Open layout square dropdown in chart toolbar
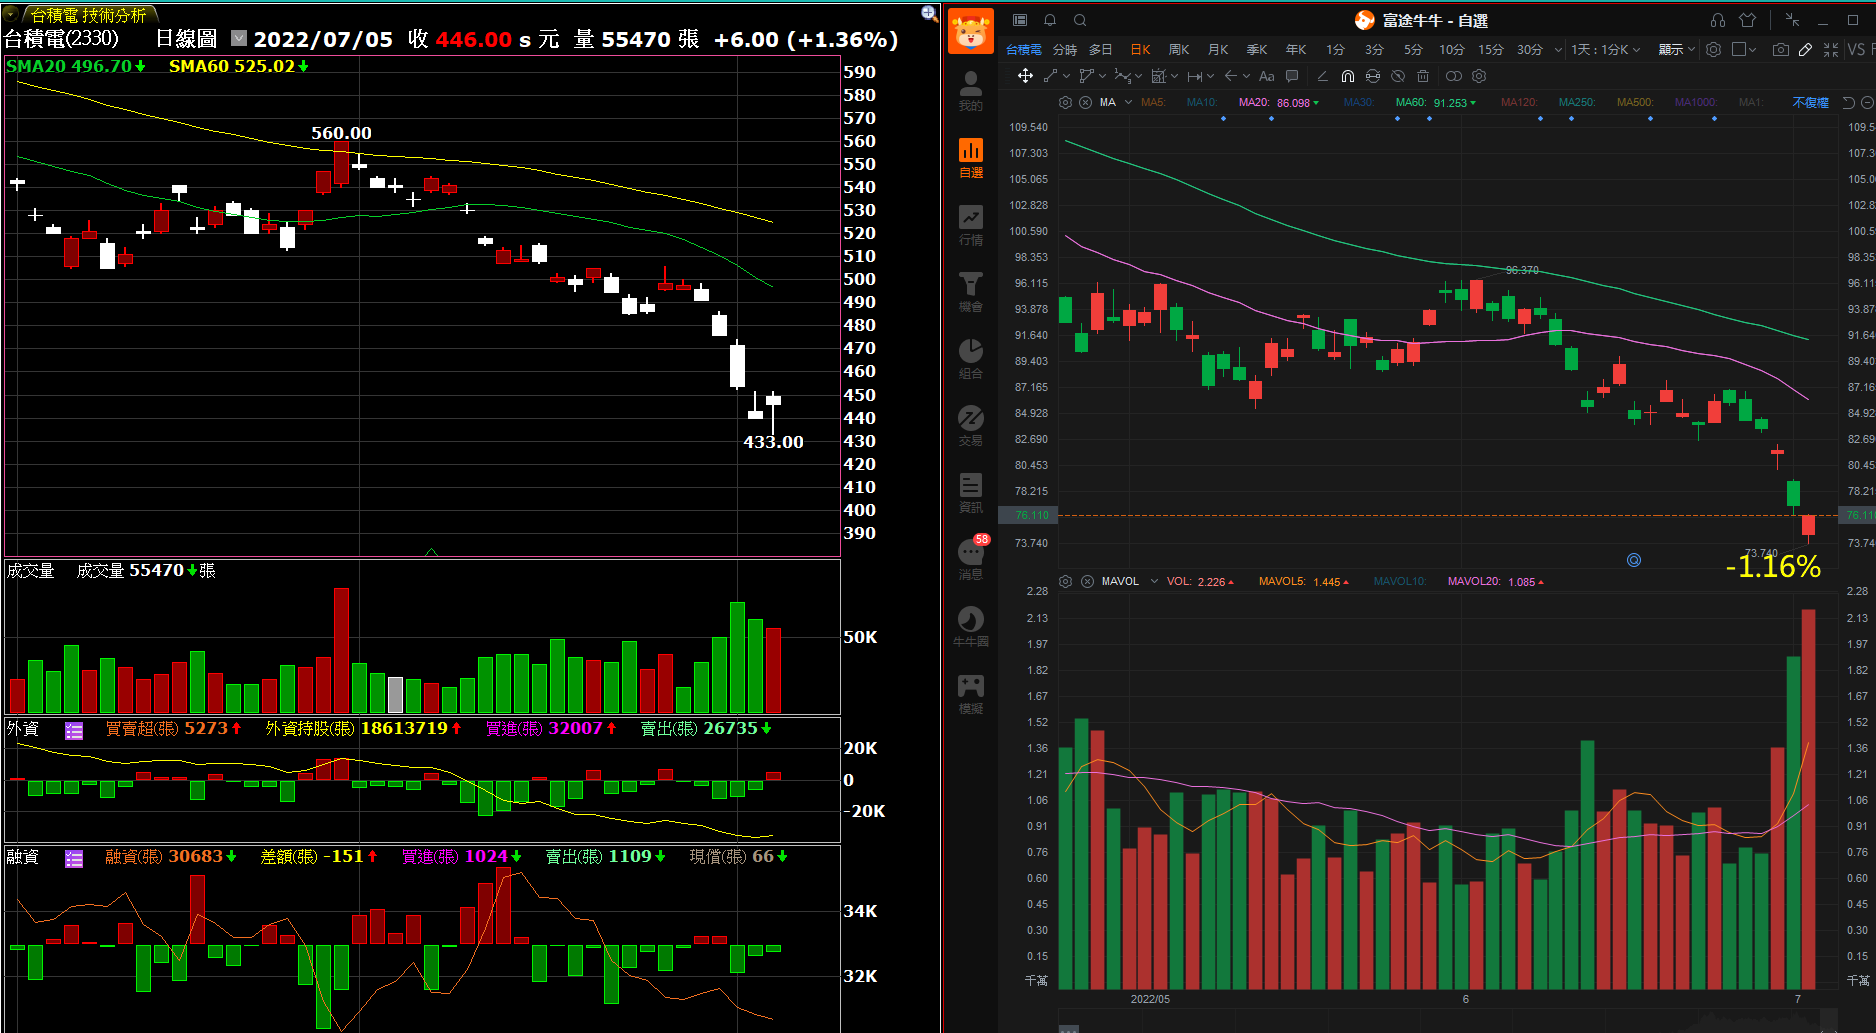This screenshot has width=1876, height=1033. [1744, 49]
